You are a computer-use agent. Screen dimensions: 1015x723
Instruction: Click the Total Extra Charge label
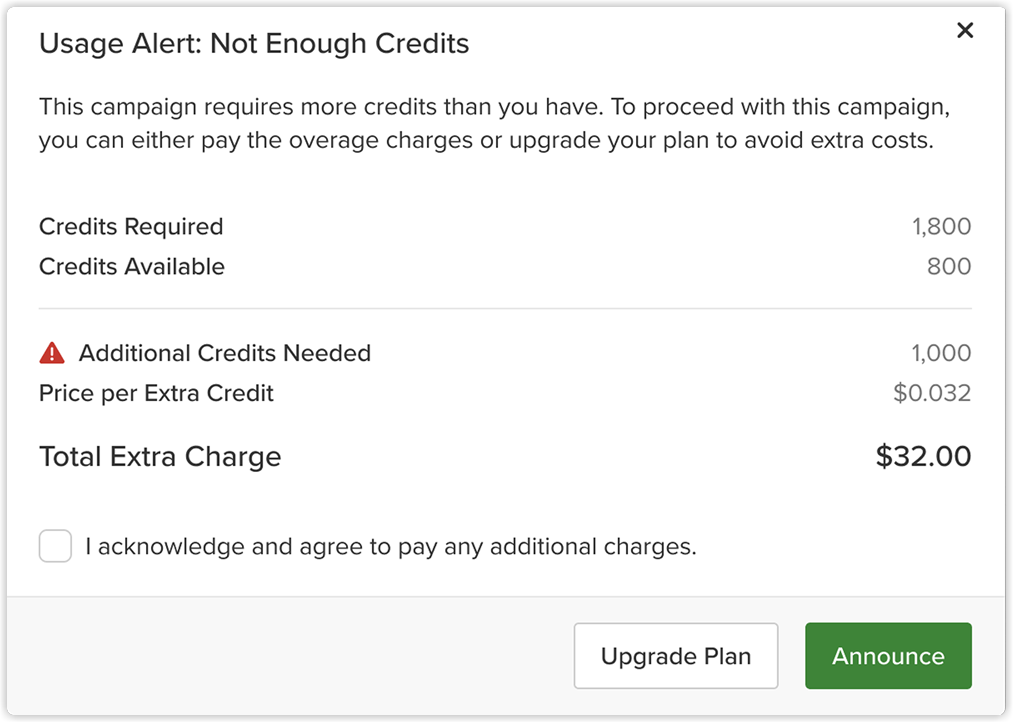coord(160,457)
